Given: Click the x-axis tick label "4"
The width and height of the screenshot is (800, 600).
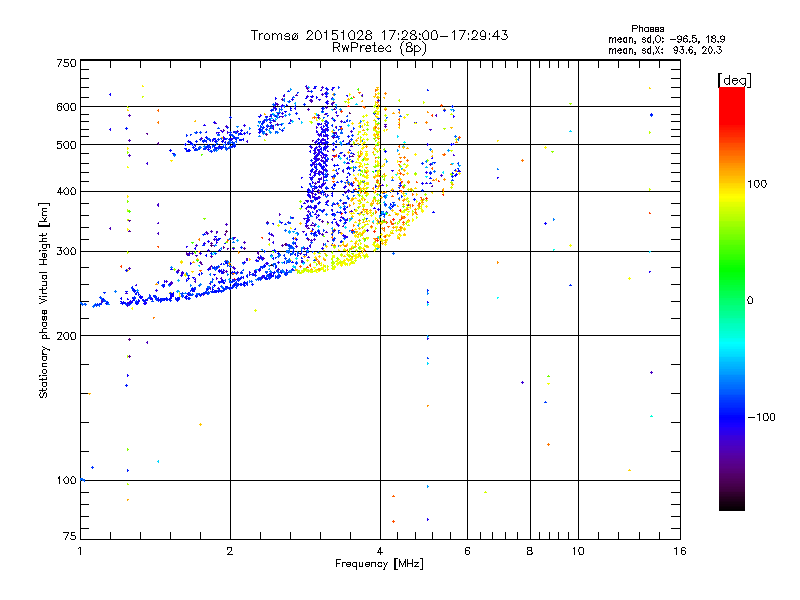Looking at the screenshot, I should click(x=380, y=551).
